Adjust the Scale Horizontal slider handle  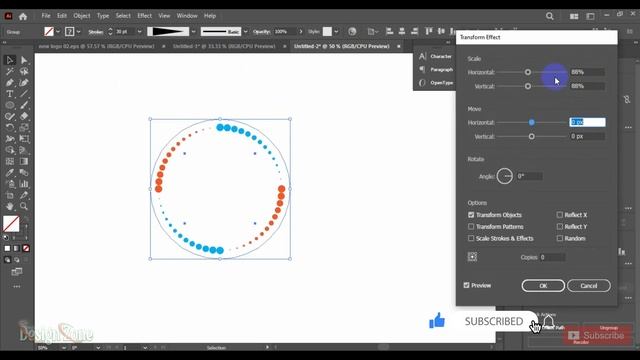coord(528,72)
